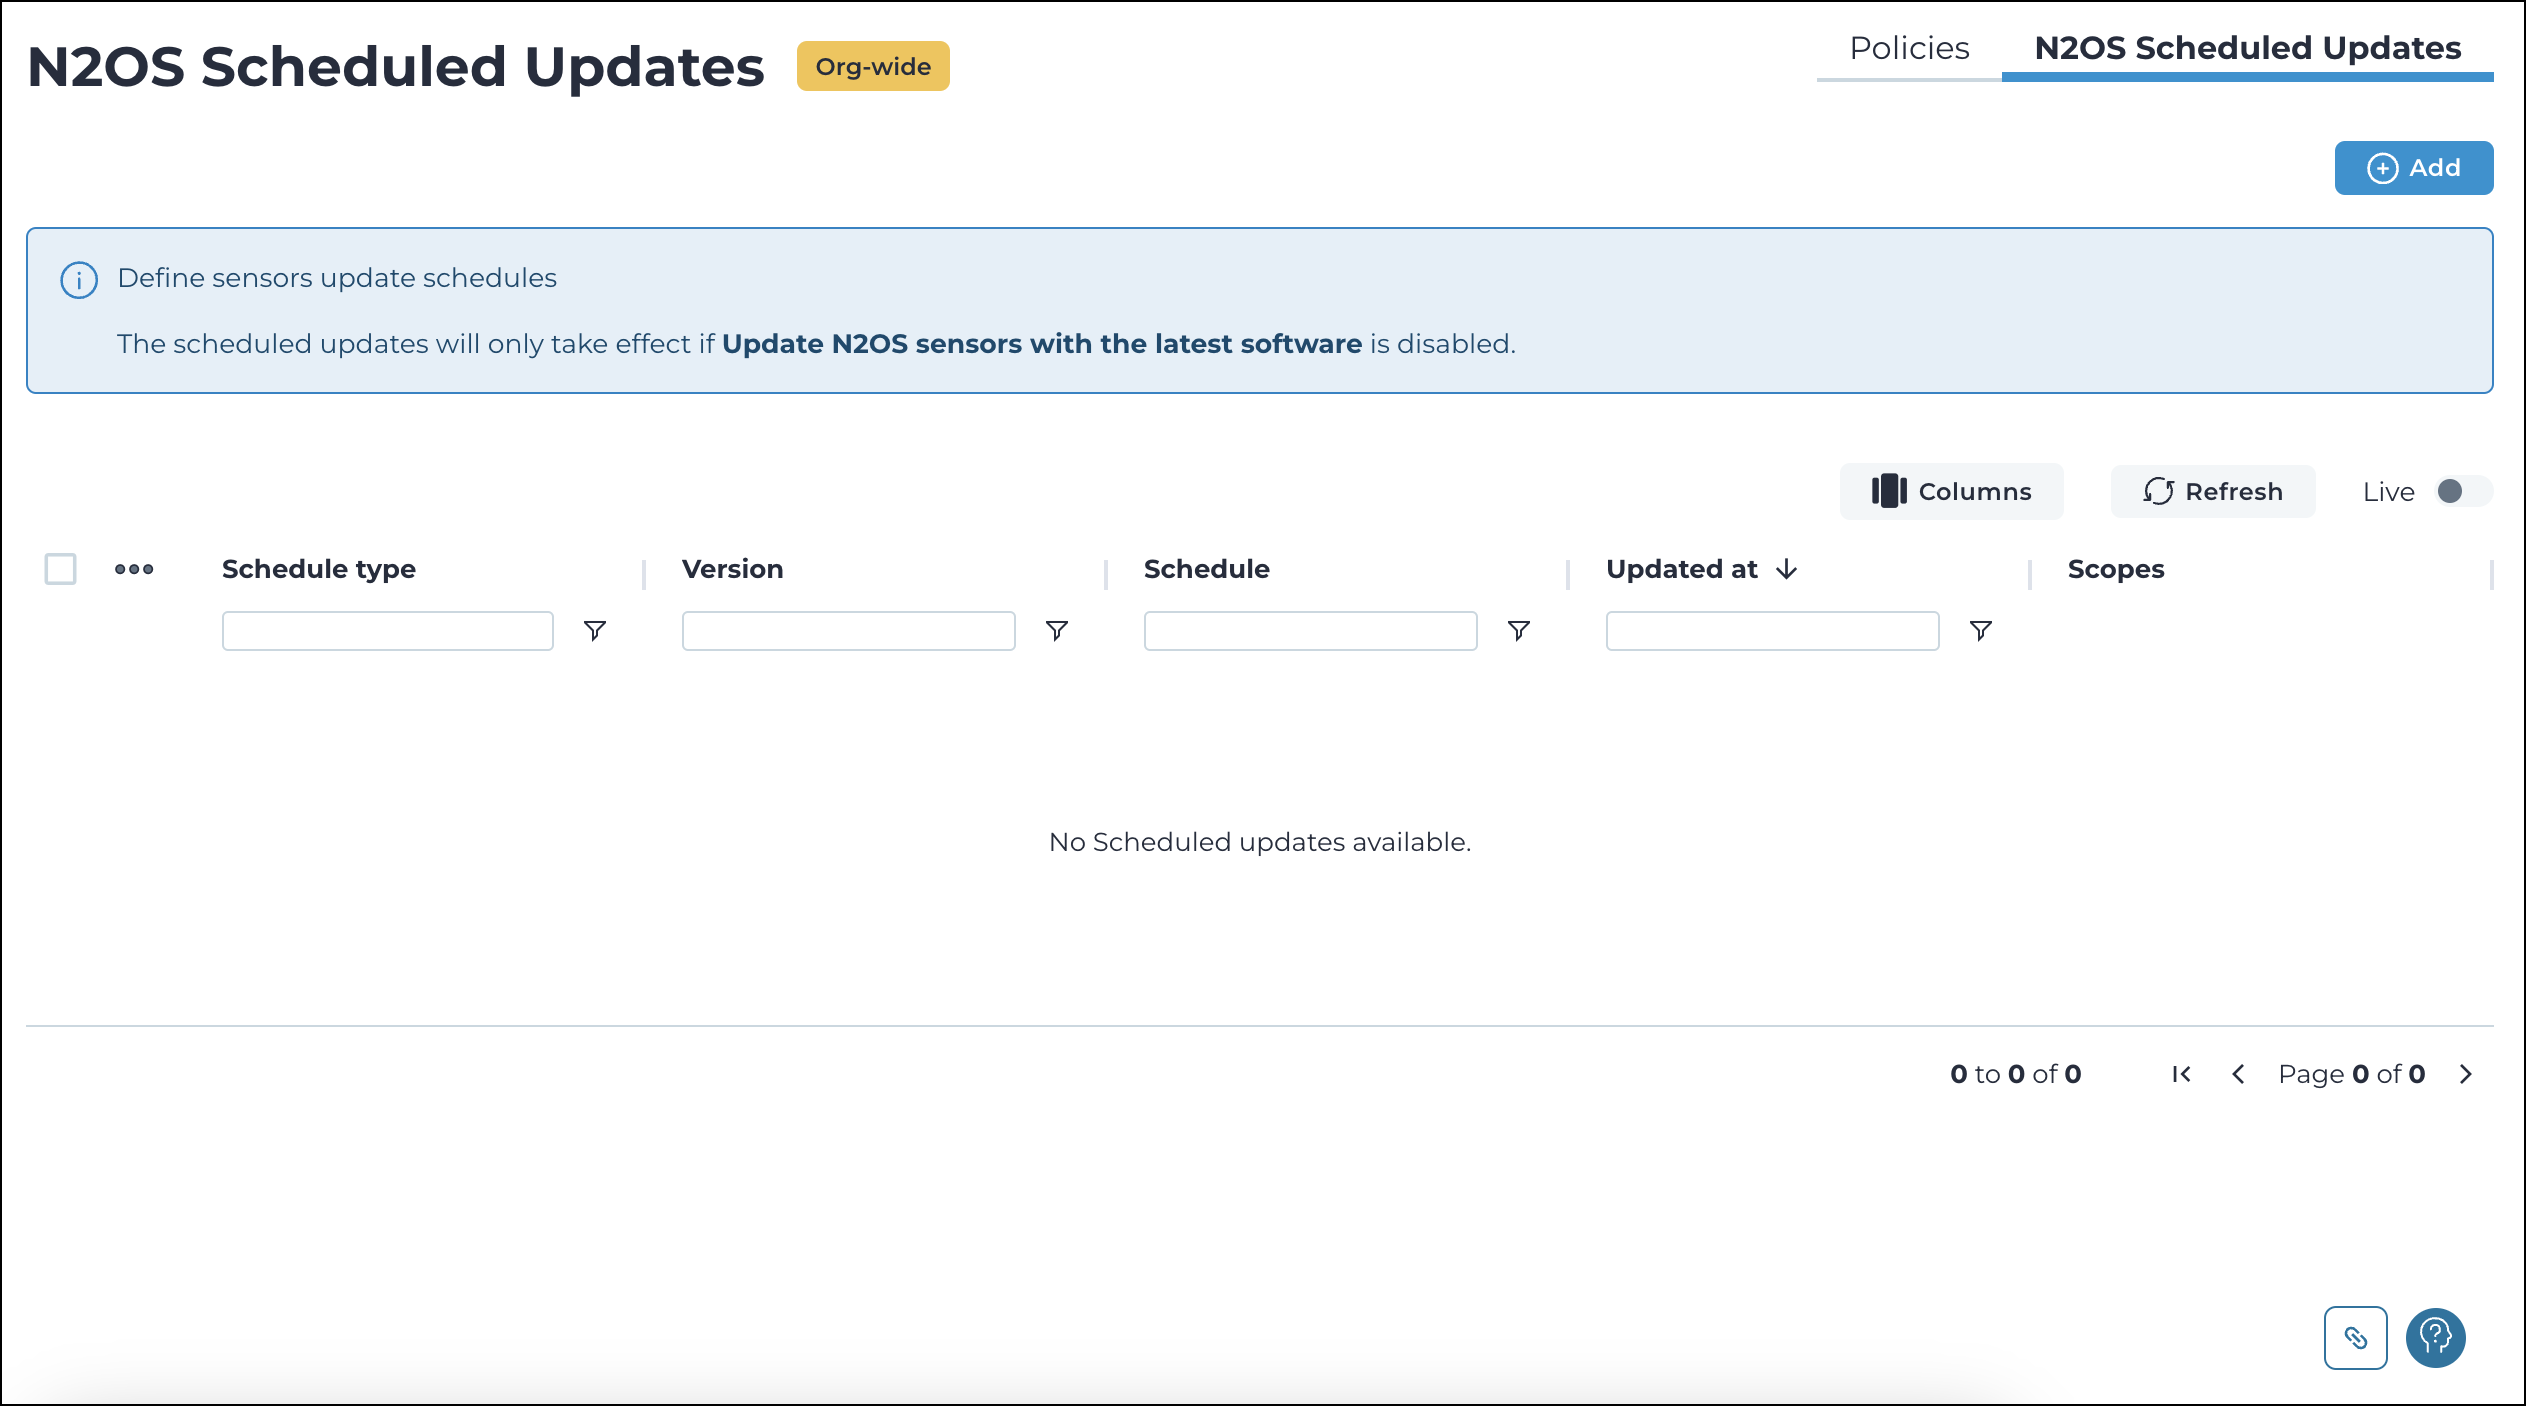
Task: Go to the first page
Action: 2182,1074
